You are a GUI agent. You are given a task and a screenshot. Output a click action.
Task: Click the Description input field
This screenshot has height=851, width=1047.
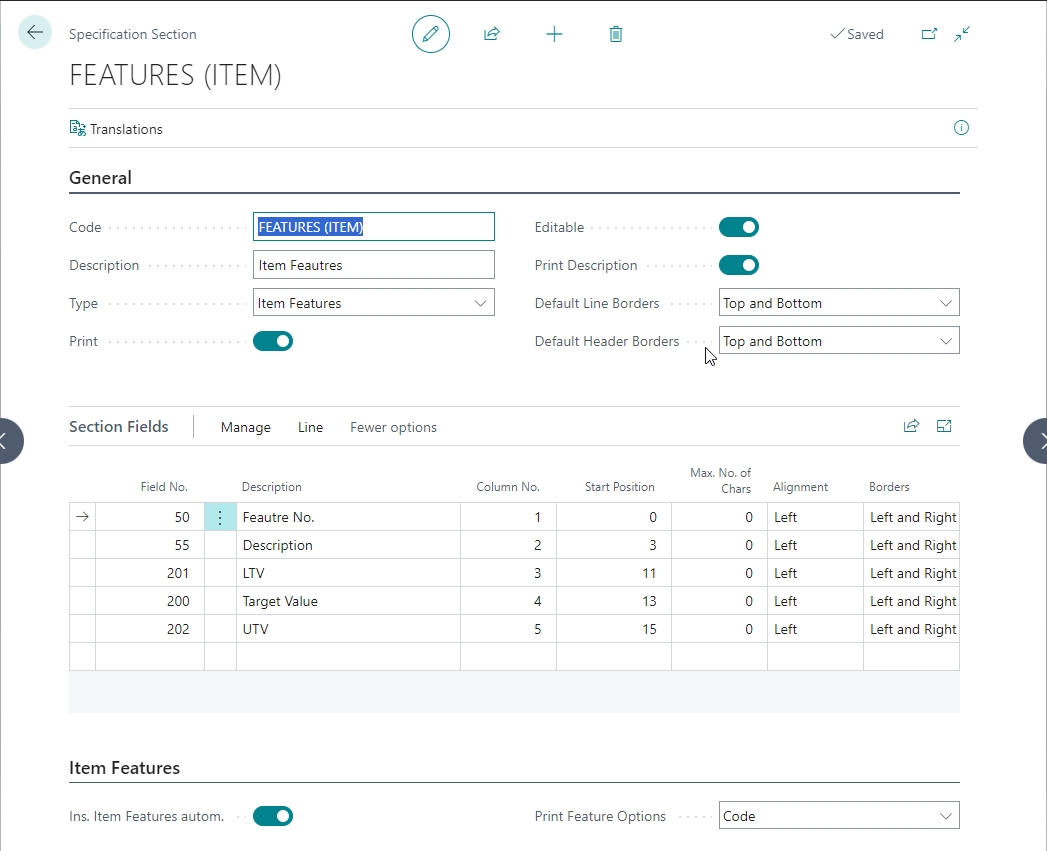pos(373,265)
